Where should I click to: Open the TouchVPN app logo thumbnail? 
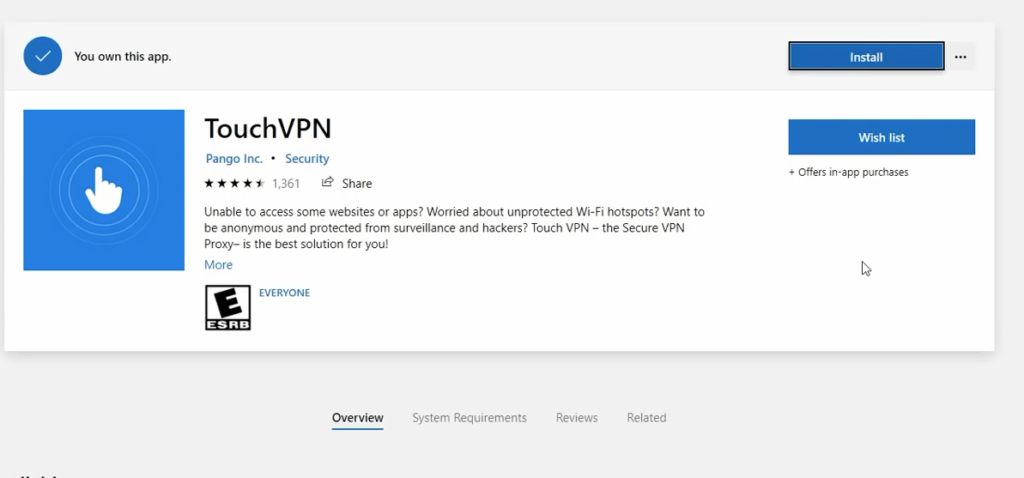point(104,190)
